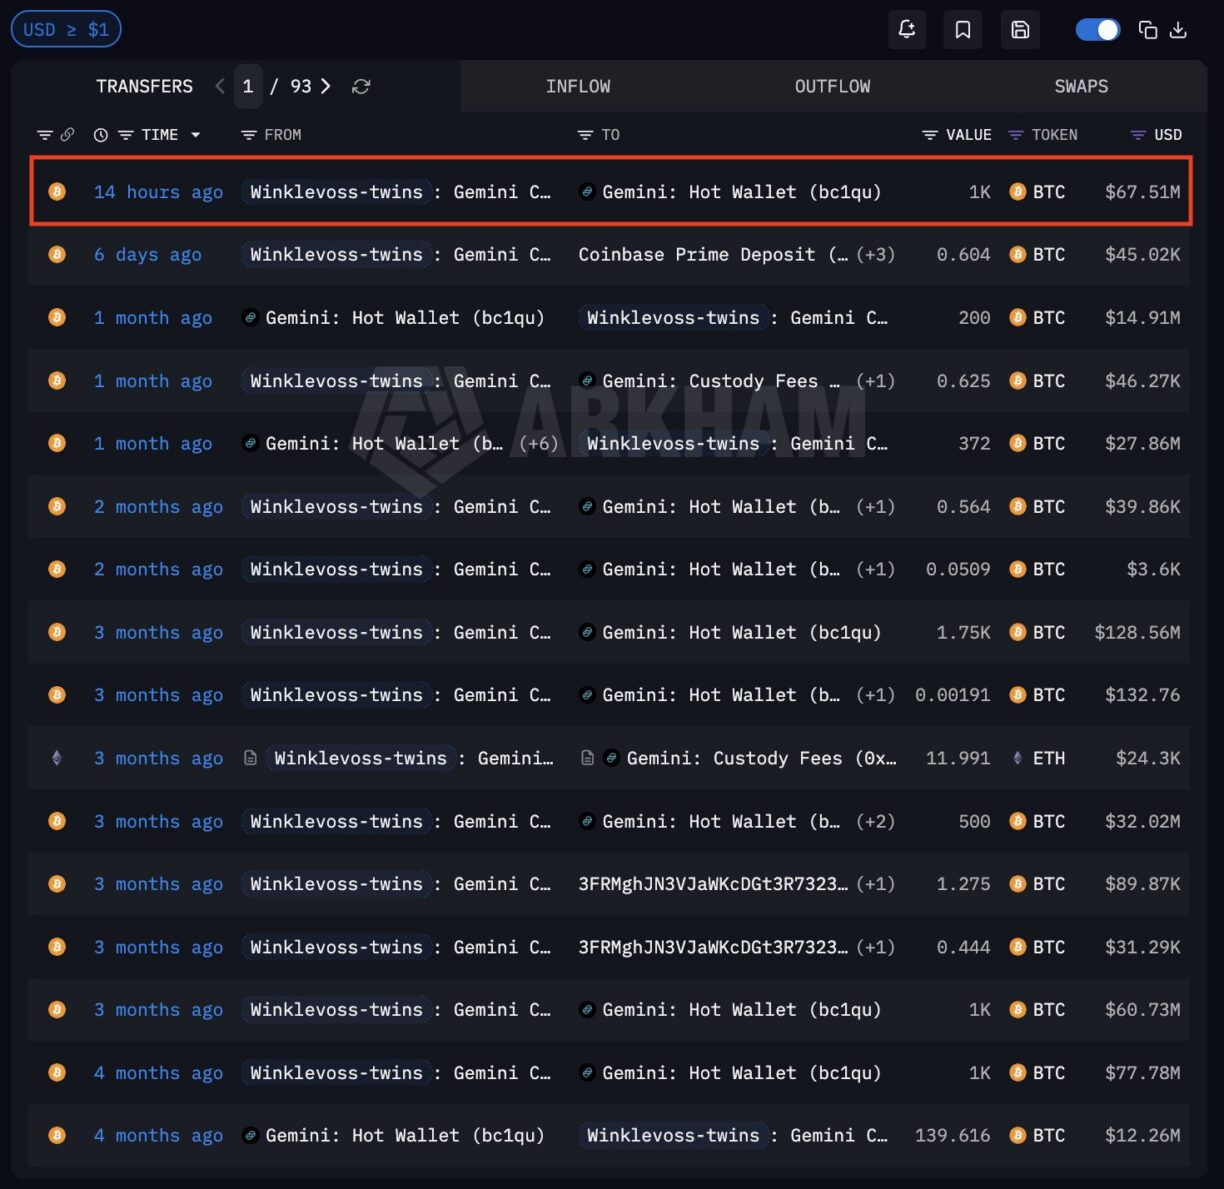Click the bookmark icon in the top toolbar
The width and height of the screenshot is (1224, 1189).
tap(963, 30)
